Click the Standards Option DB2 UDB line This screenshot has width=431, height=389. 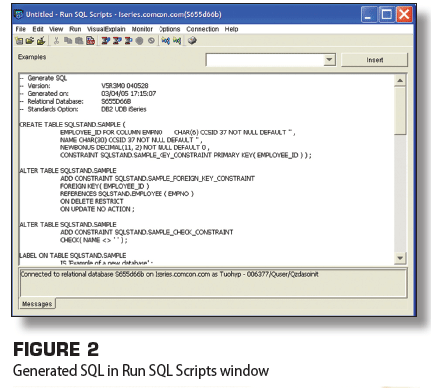click(x=83, y=109)
